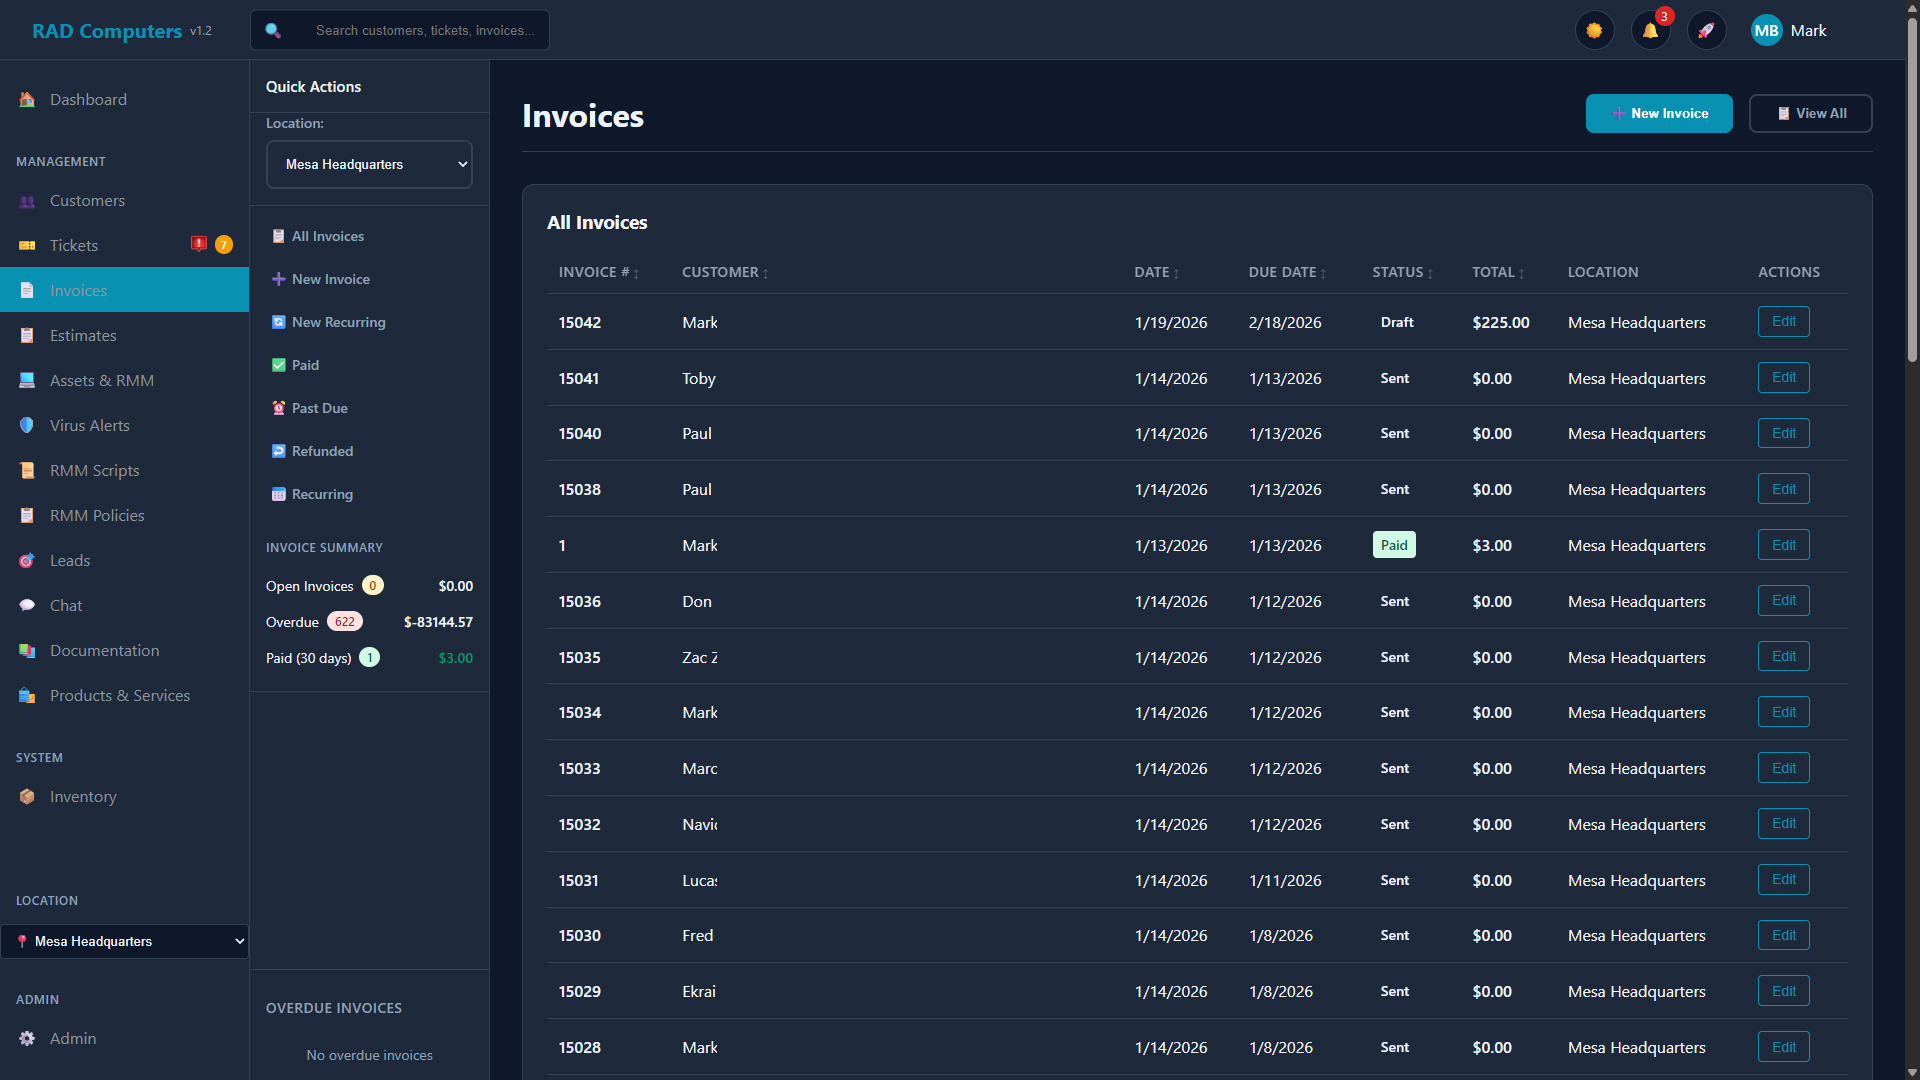Toggle the theme with the sun icon
Image resolution: width=1920 pixels, height=1080 pixels.
point(1594,30)
